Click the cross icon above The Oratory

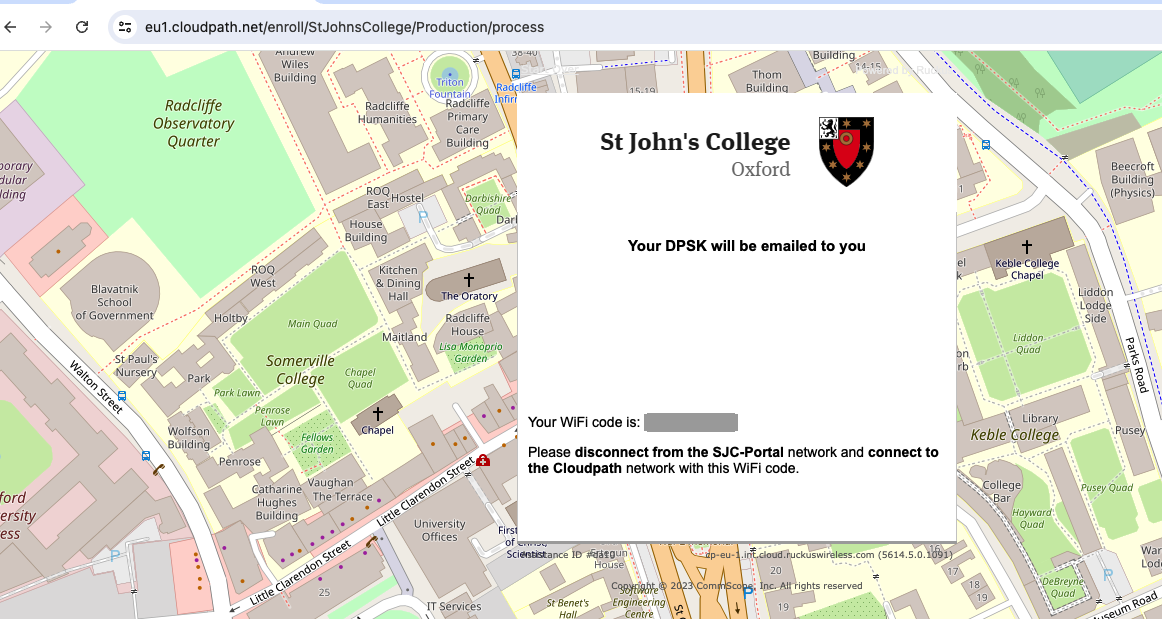[x=468, y=279]
